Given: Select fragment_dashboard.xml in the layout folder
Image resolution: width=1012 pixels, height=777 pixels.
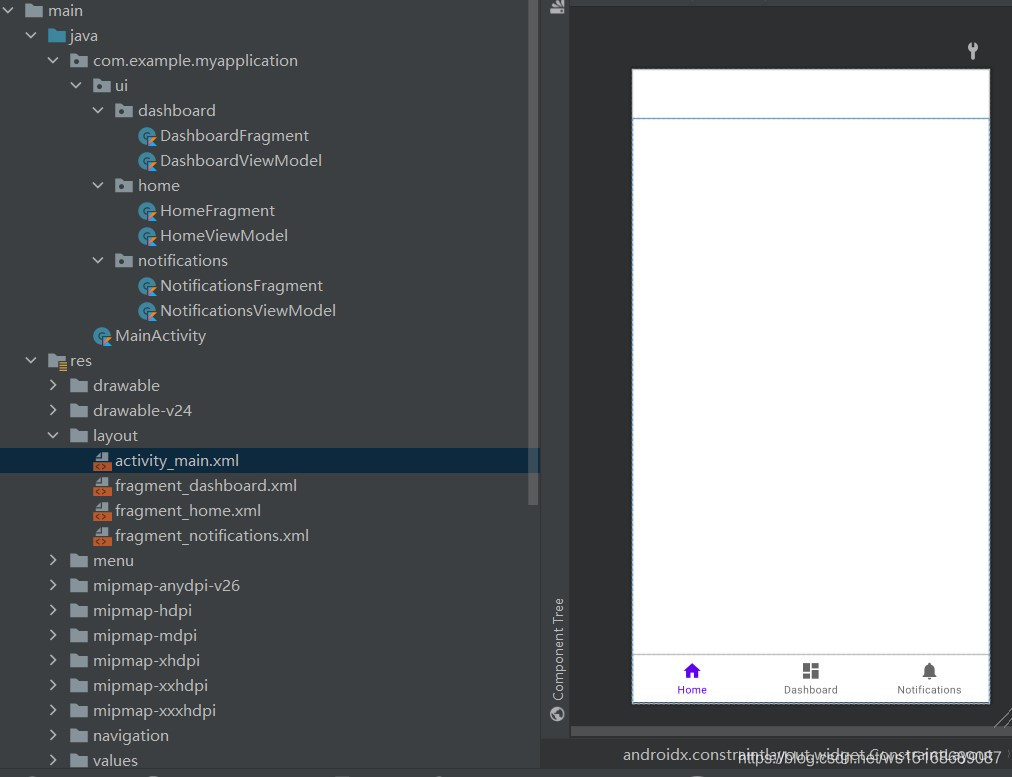Looking at the screenshot, I should tap(206, 485).
